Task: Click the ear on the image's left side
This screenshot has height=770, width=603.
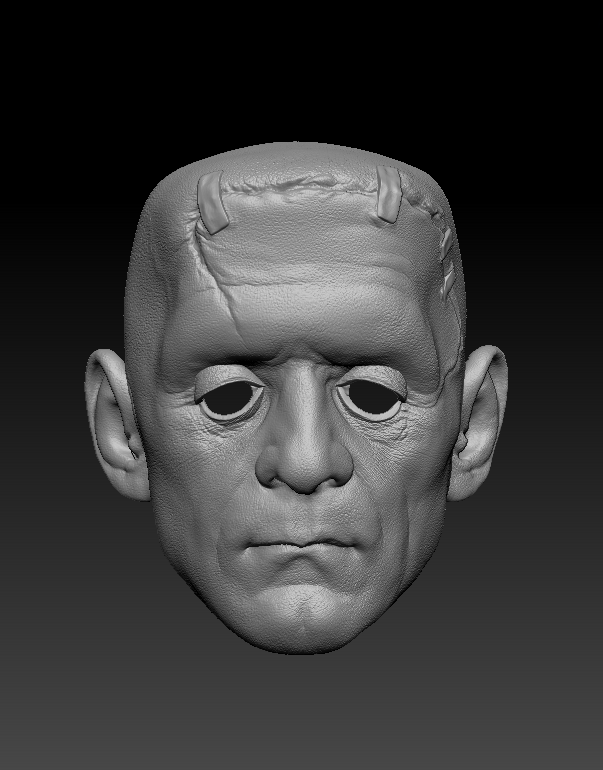Action: click(x=117, y=424)
